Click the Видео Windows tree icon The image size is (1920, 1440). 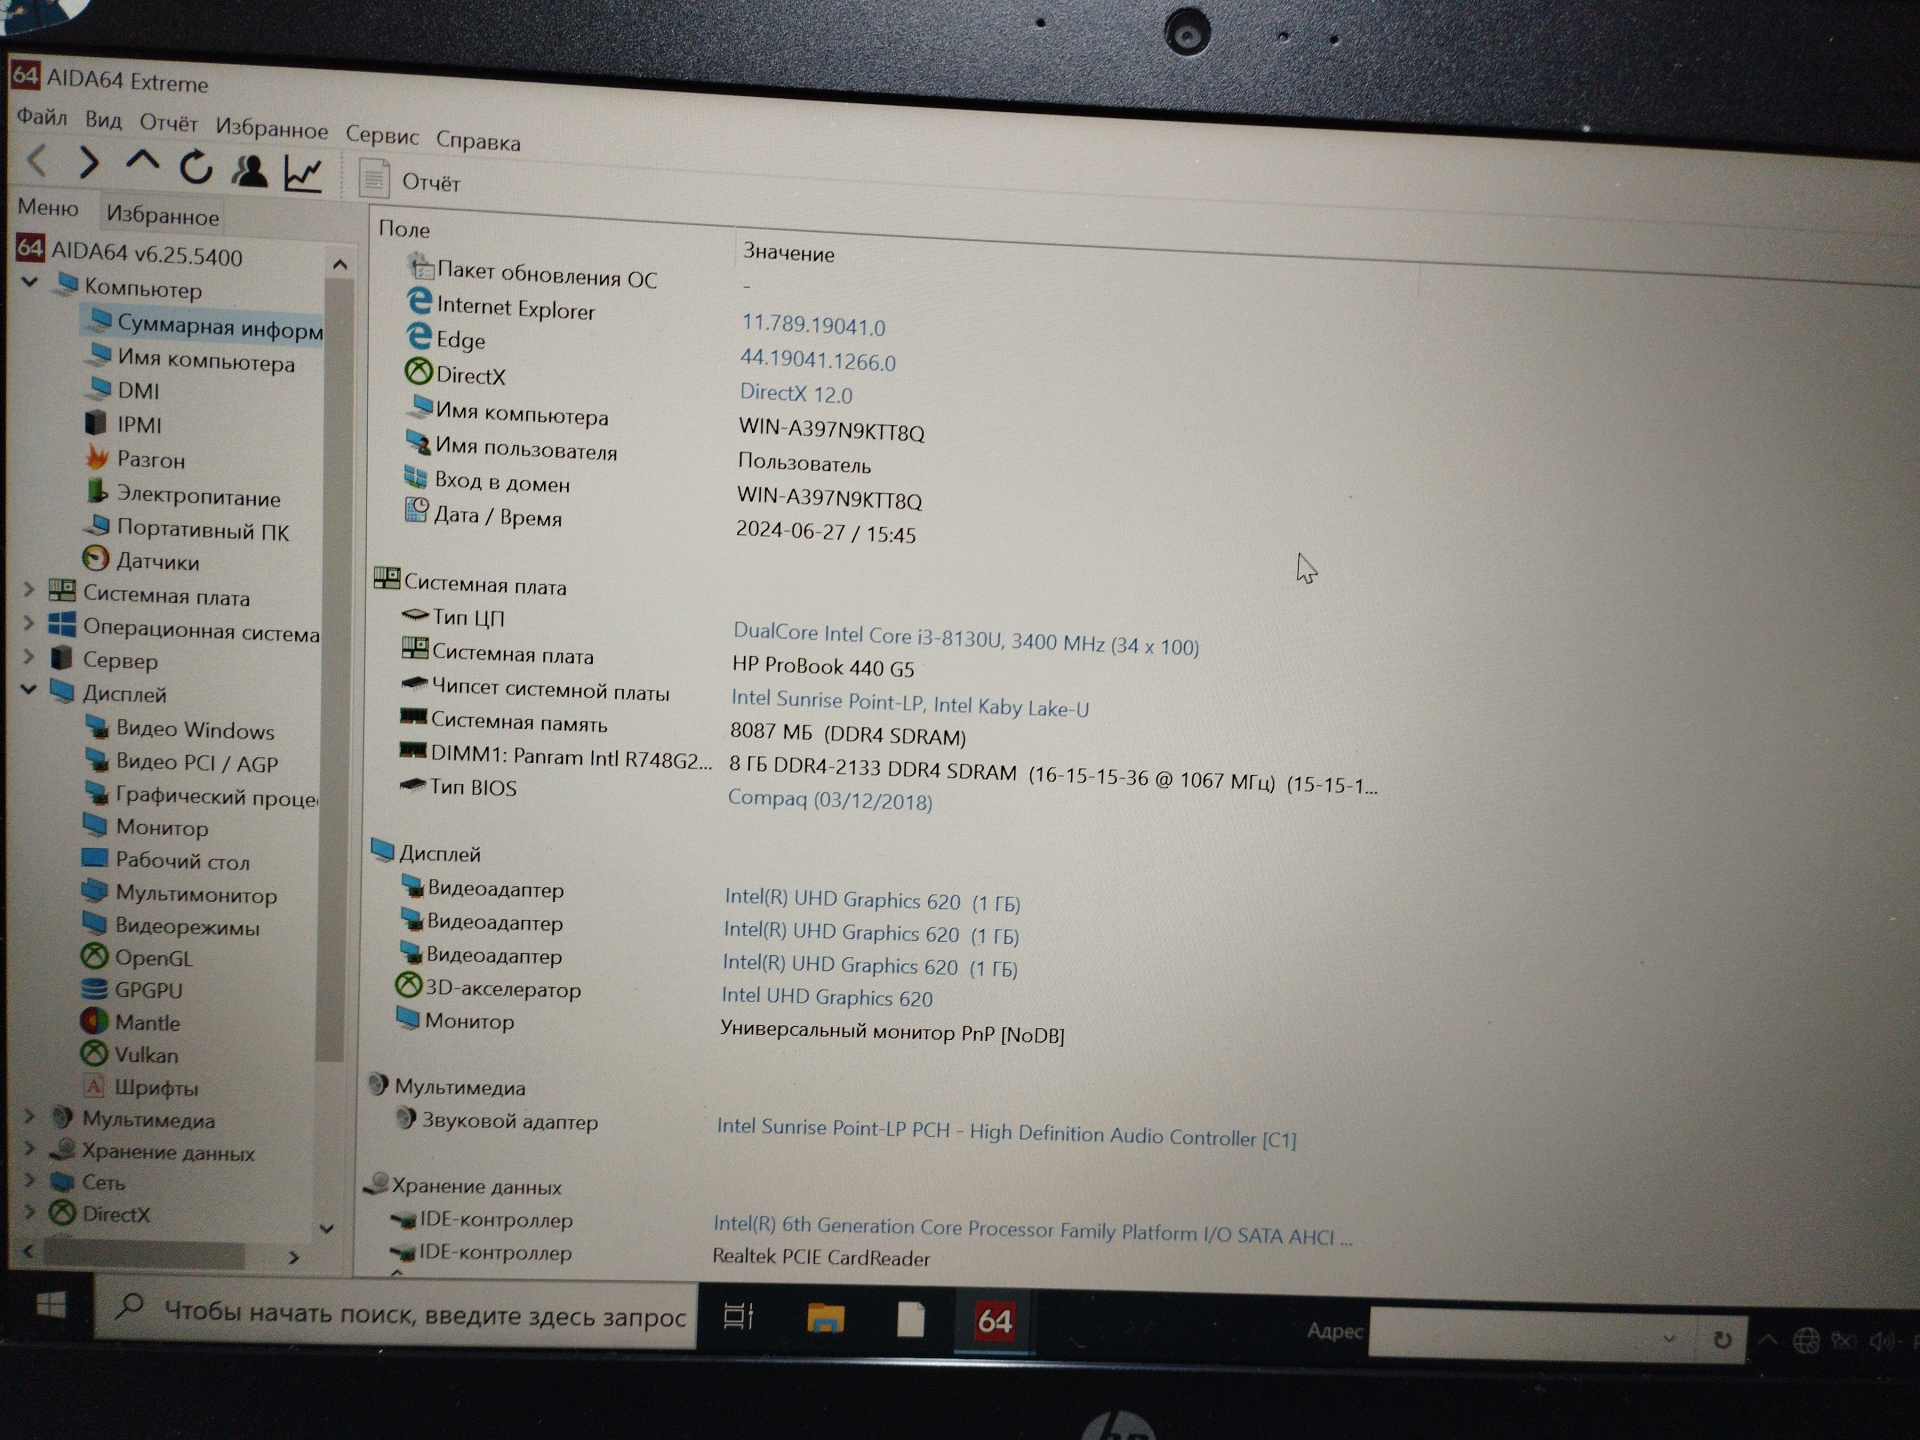click(x=97, y=726)
